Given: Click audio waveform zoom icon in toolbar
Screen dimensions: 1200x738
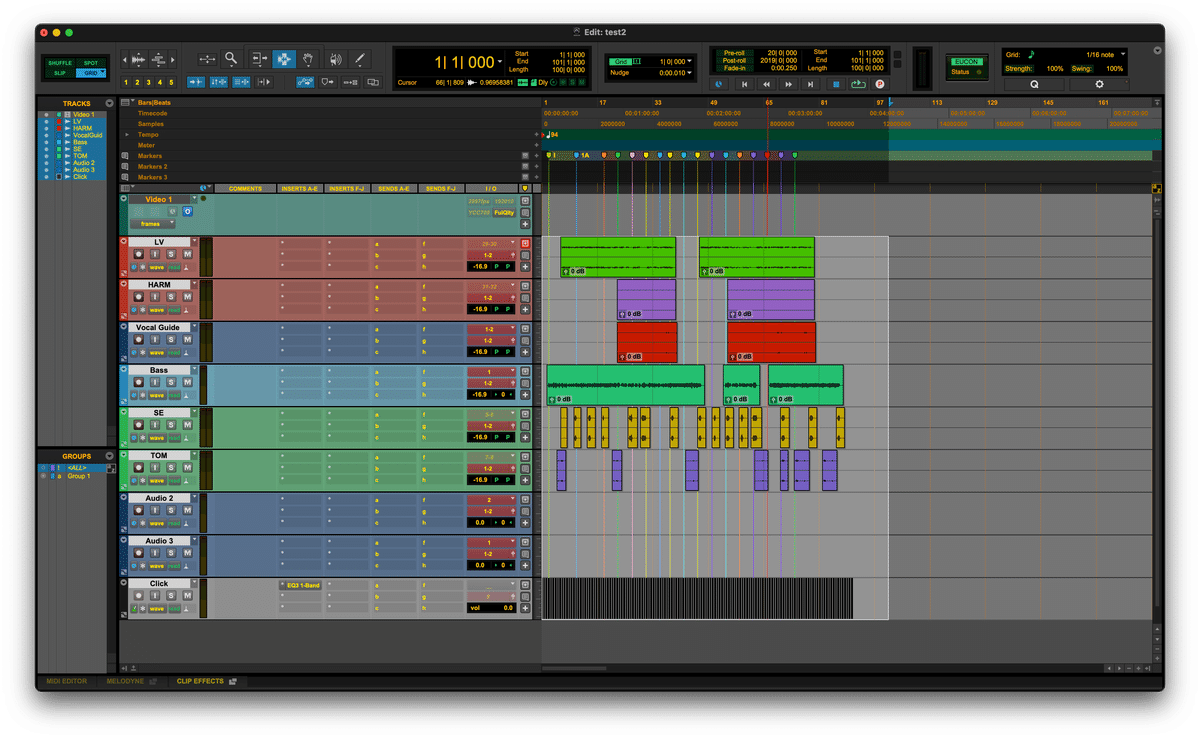Looking at the screenshot, I should (x=137, y=59).
